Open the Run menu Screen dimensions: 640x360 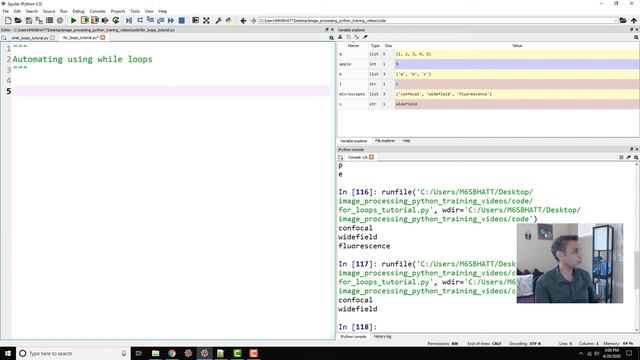click(x=64, y=11)
